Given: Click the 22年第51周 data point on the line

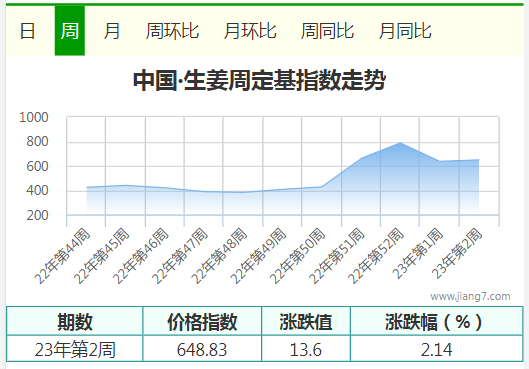Looking at the screenshot, I should pos(362,158).
